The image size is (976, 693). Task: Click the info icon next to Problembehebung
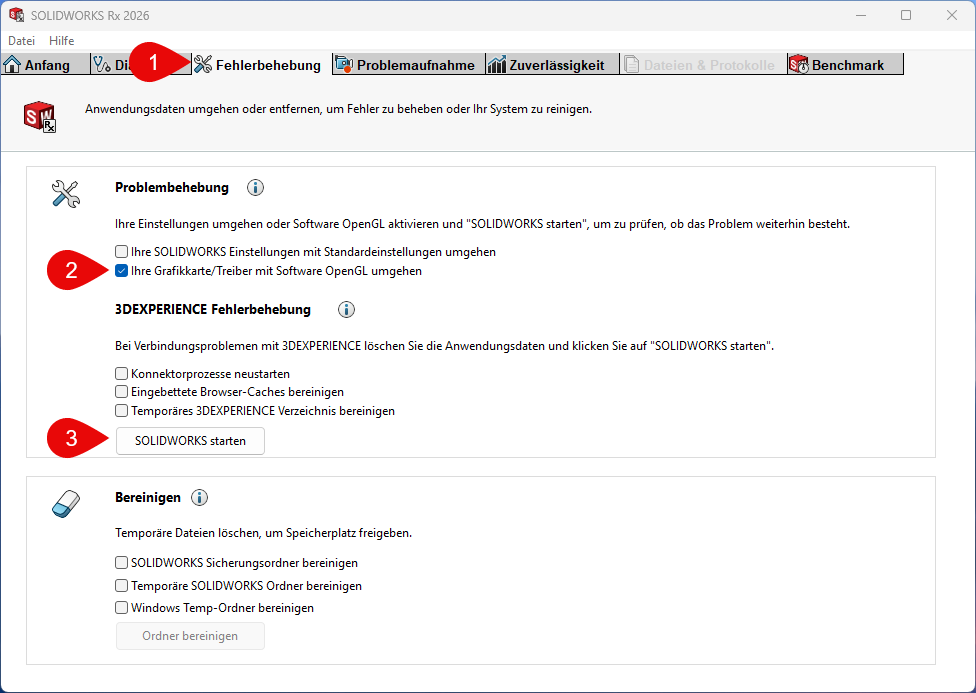(x=255, y=188)
